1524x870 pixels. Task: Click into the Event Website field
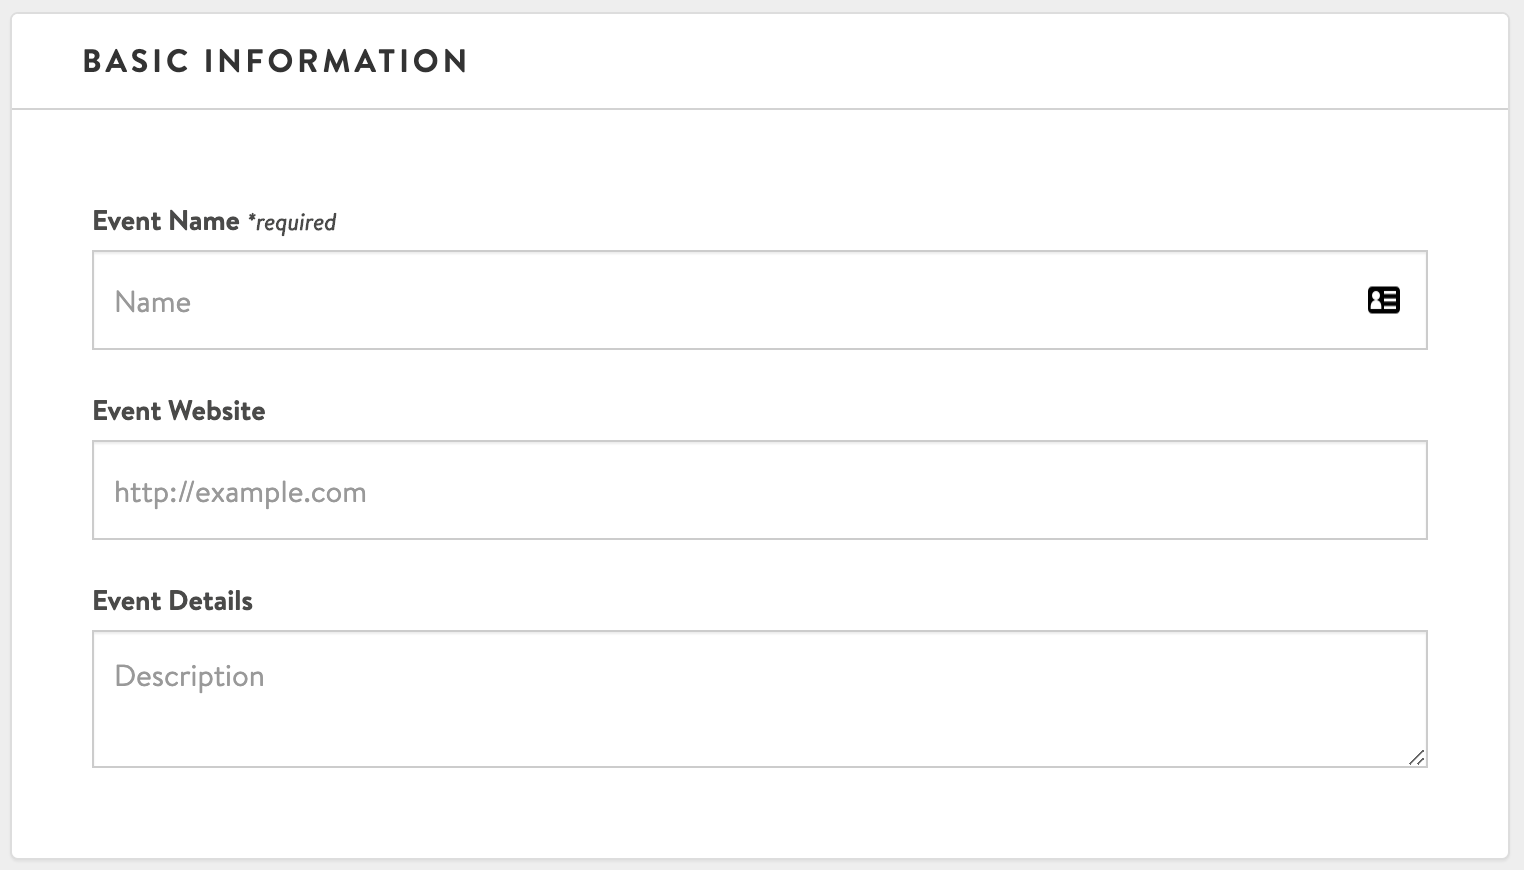tap(760, 490)
